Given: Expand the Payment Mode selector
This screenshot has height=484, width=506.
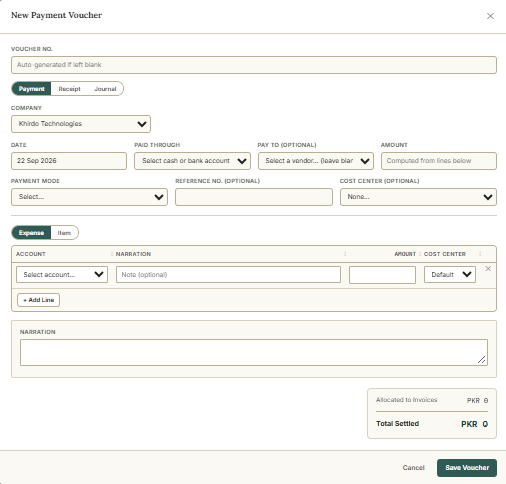Looking at the screenshot, I should click(89, 197).
